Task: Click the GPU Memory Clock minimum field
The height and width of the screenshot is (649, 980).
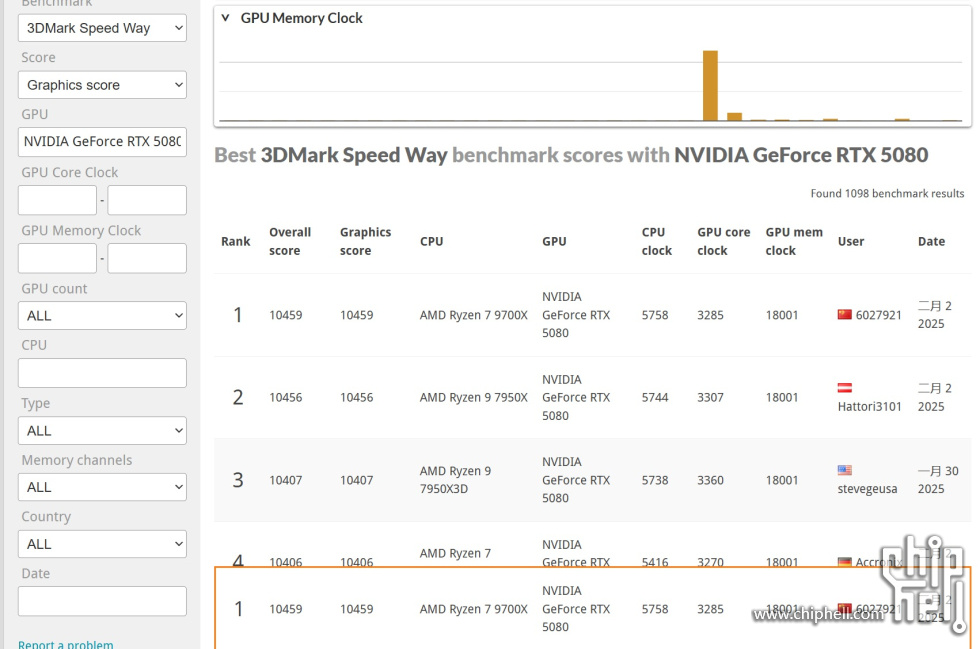Action: [58, 258]
